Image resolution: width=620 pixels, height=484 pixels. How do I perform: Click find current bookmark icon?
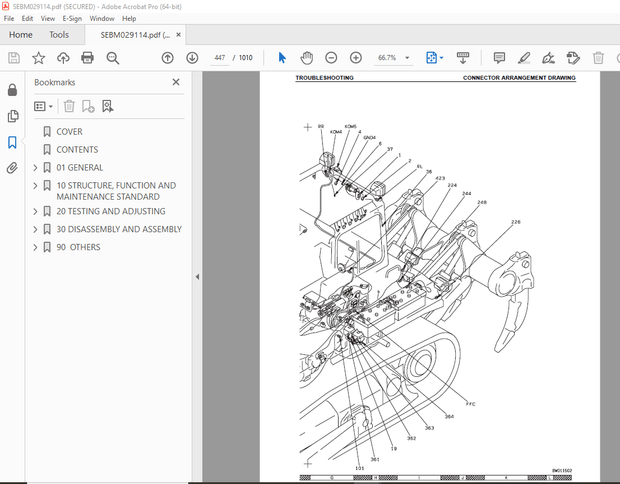click(x=108, y=106)
